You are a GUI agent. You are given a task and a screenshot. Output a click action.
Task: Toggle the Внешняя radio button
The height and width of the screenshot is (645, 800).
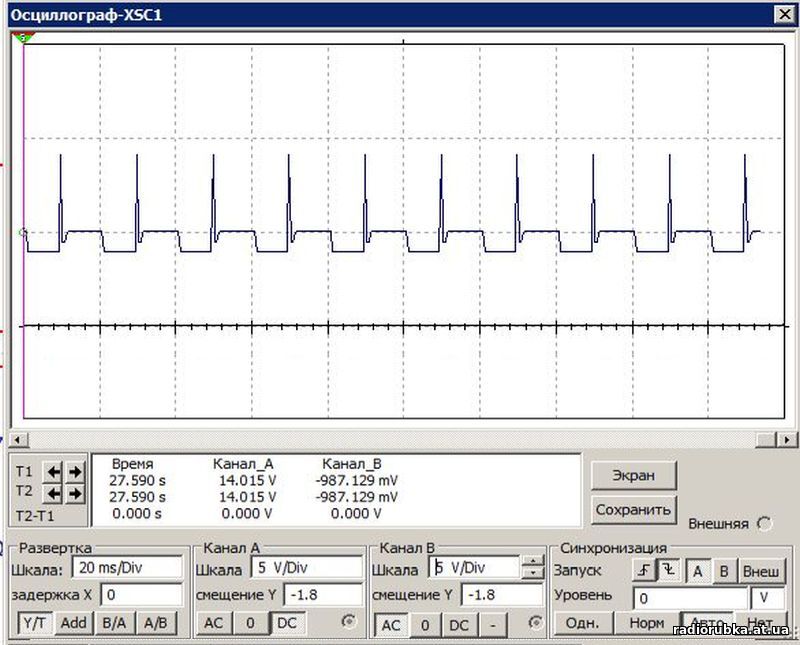click(x=764, y=524)
